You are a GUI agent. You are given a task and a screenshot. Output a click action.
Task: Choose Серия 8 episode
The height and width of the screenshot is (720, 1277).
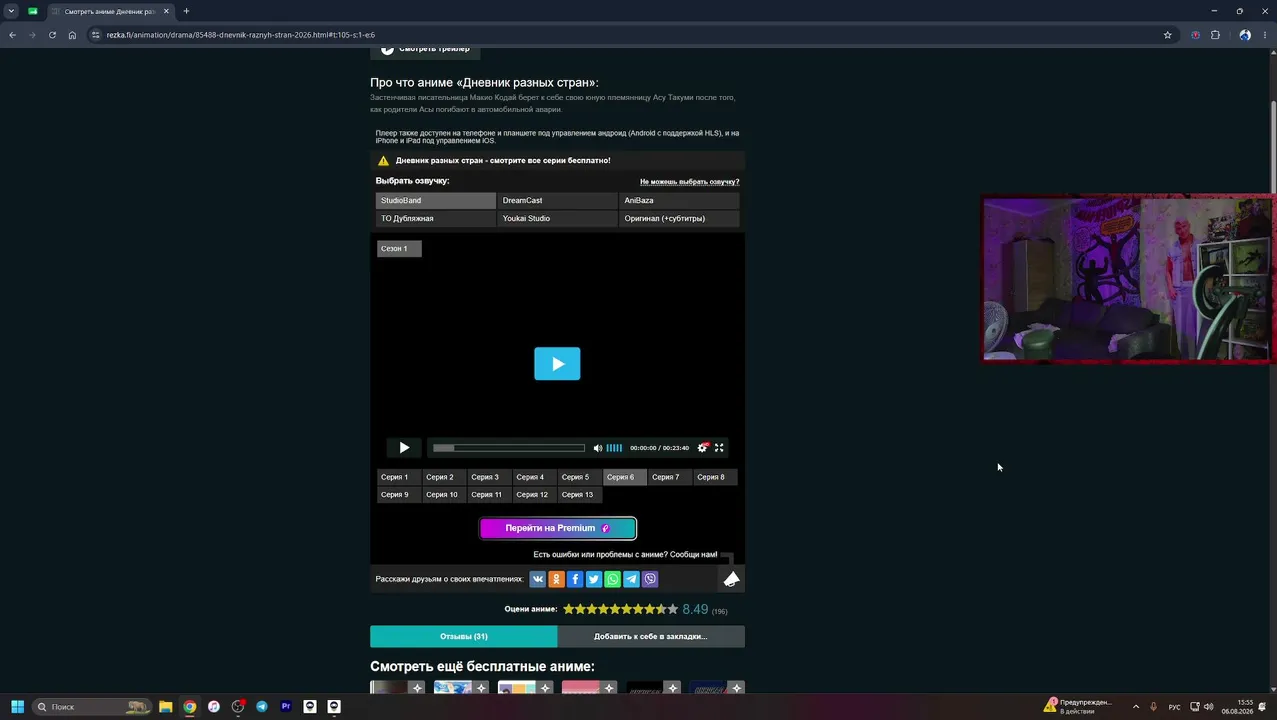coord(715,477)
